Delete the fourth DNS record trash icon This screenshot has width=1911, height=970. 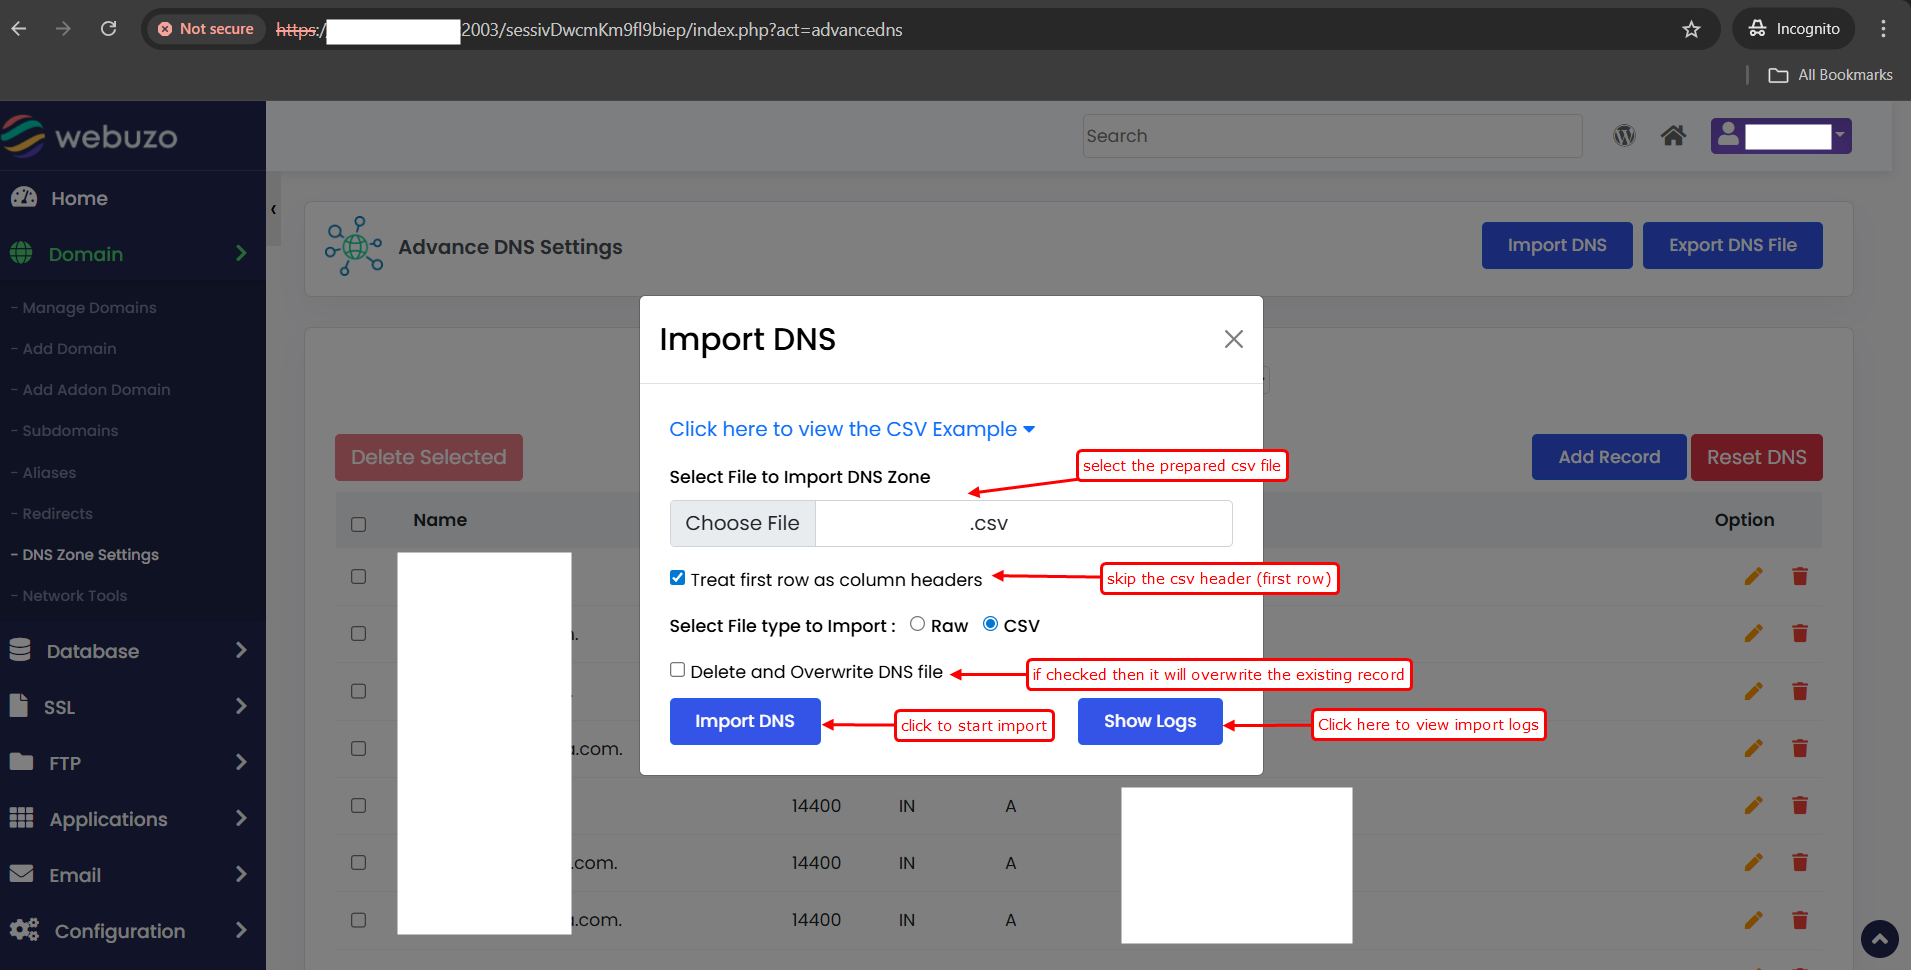pyautogui.click(x=1800, y=748)
